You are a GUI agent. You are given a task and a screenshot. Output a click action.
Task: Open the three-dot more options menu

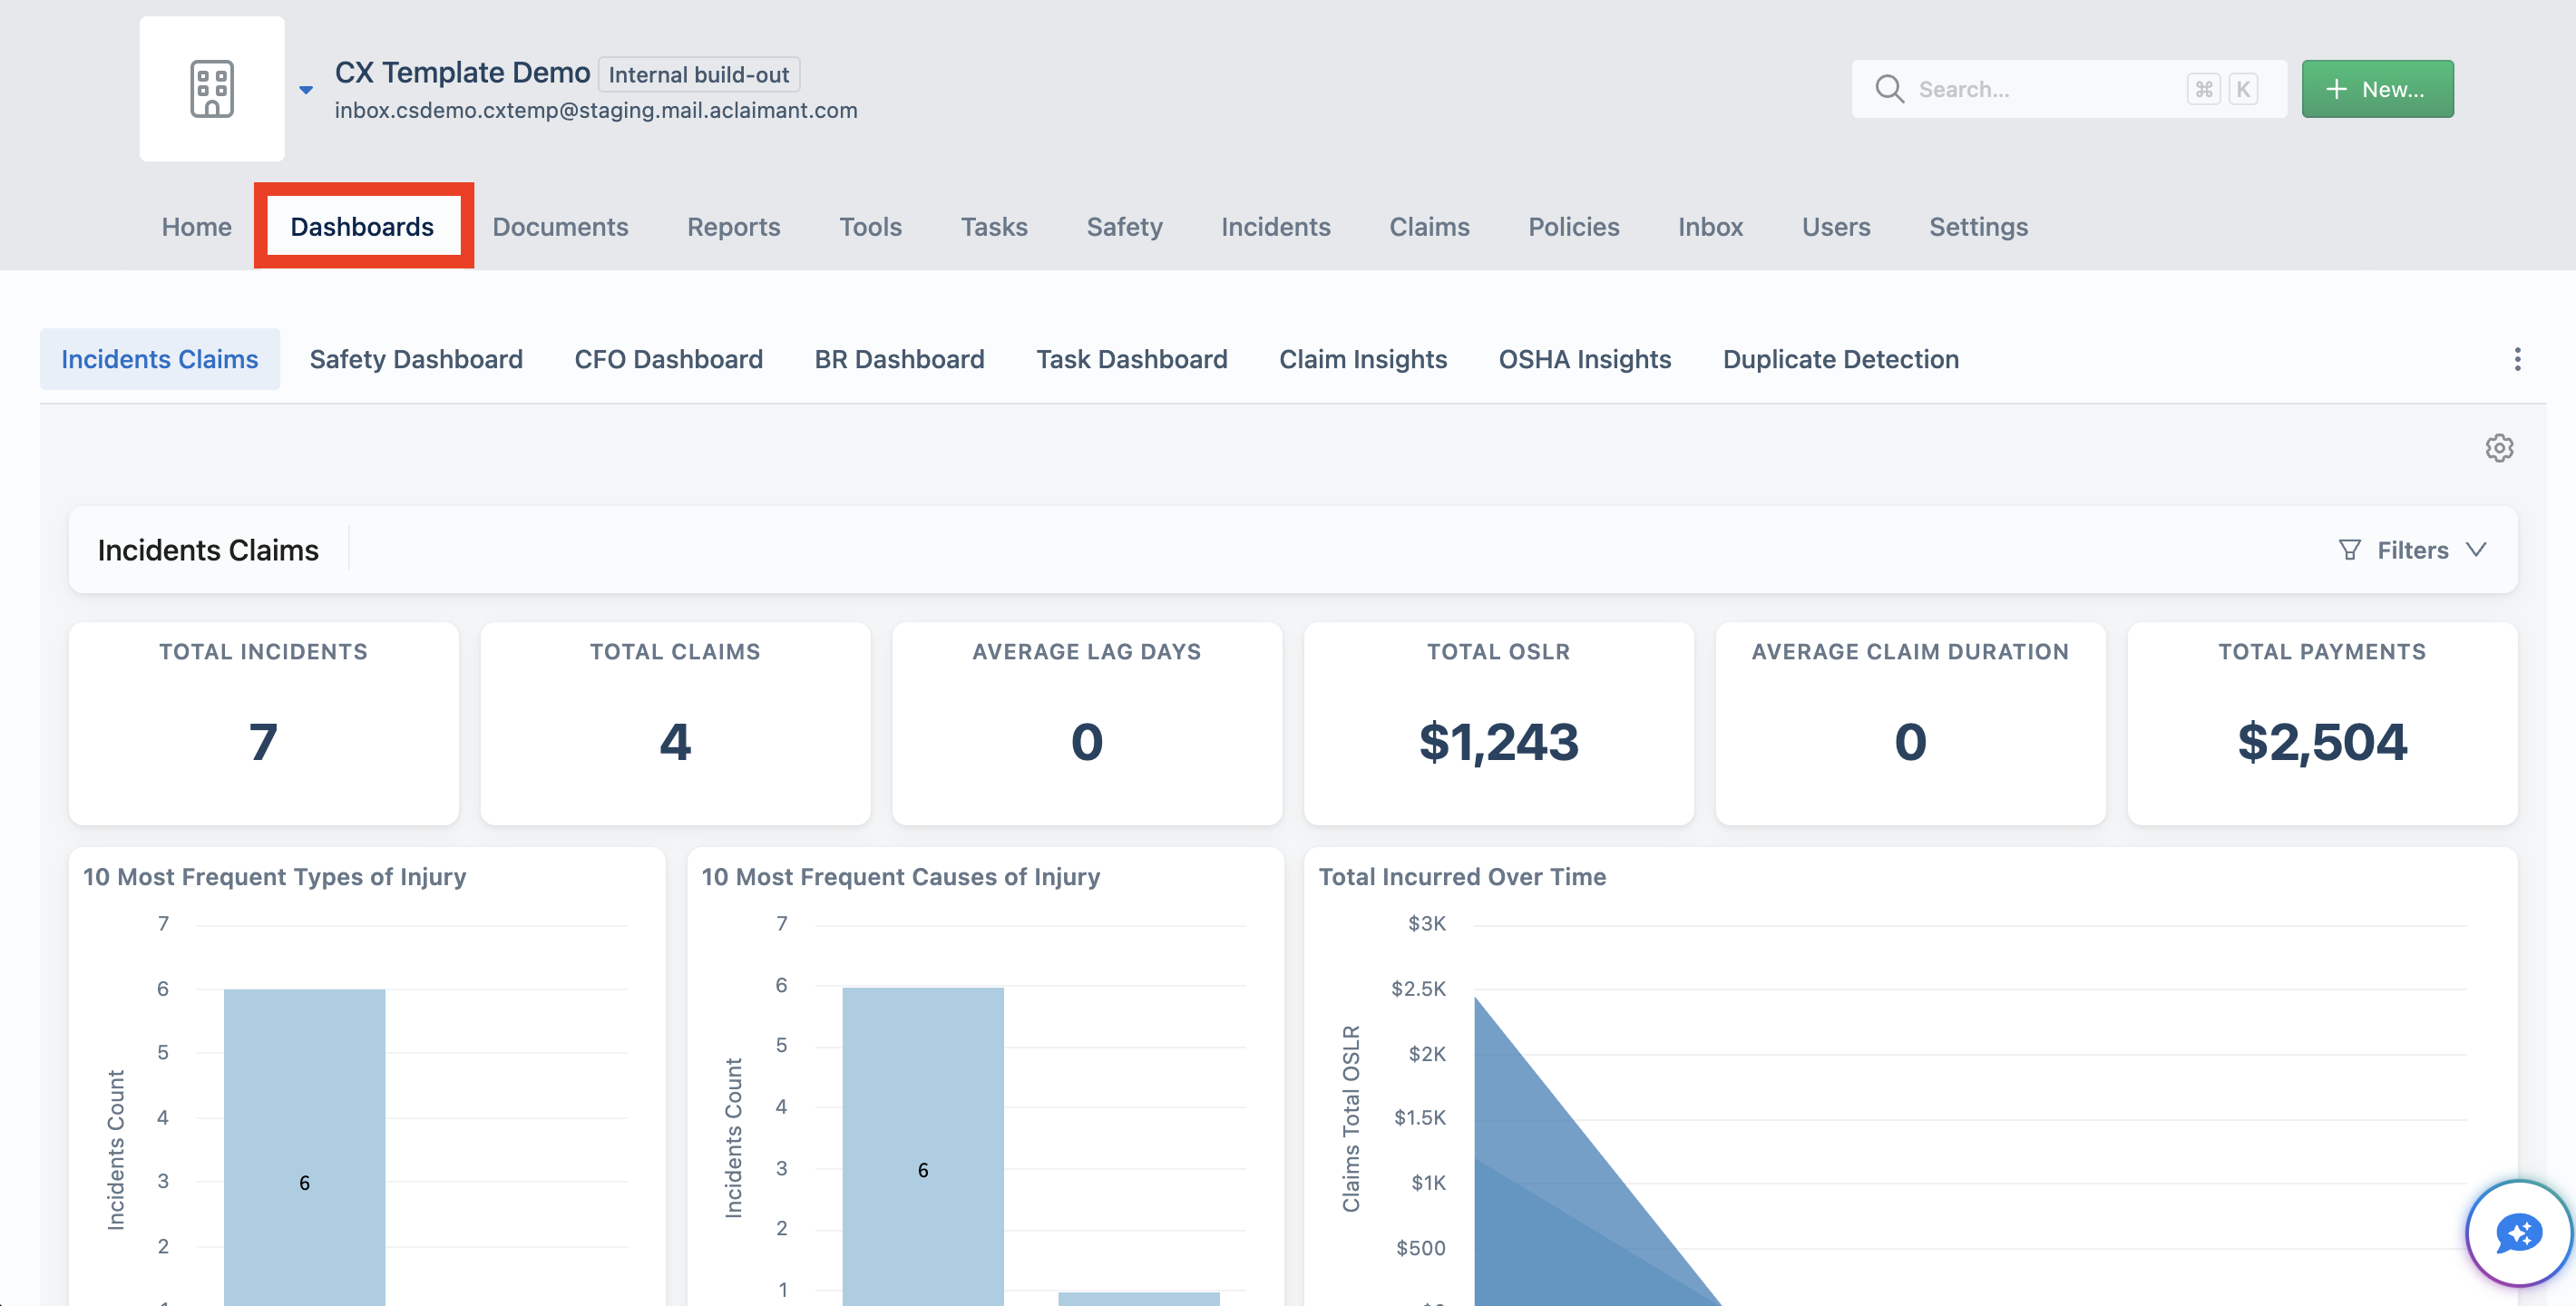2517,359
